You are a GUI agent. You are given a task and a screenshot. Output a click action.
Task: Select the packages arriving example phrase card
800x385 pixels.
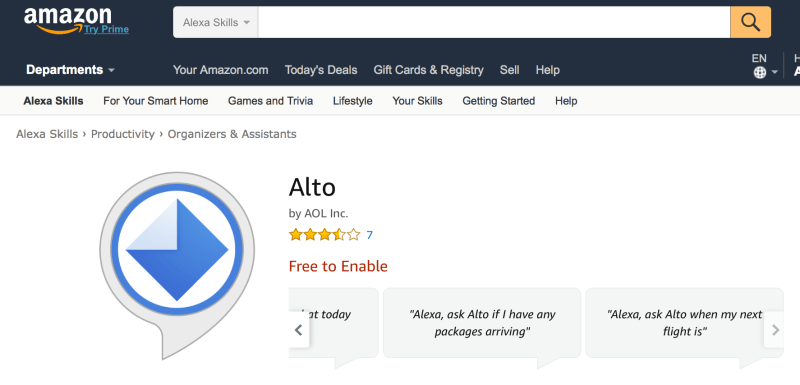pyautogui.click(x=482, y=323)
